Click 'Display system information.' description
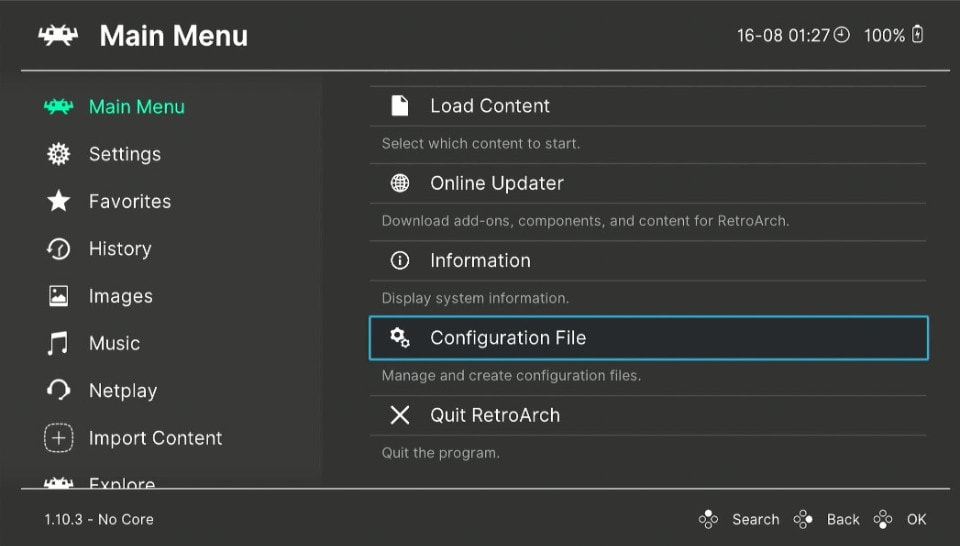The height and width of the screenshot is (546, 960). 475,298
